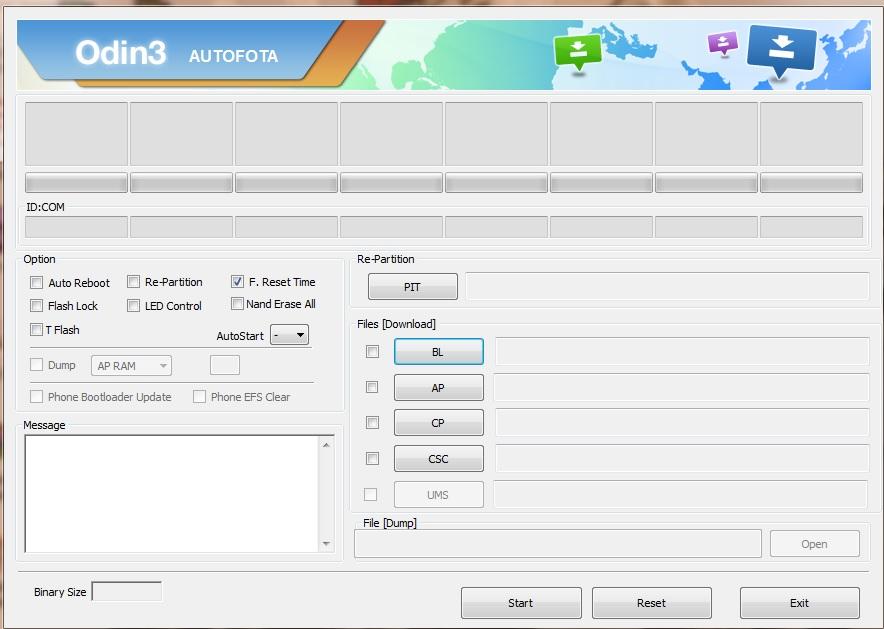Image resolution: width=884 pixels, height=629 pixels.
Task: Click the purple upload icon in banner
Action: 723,43
